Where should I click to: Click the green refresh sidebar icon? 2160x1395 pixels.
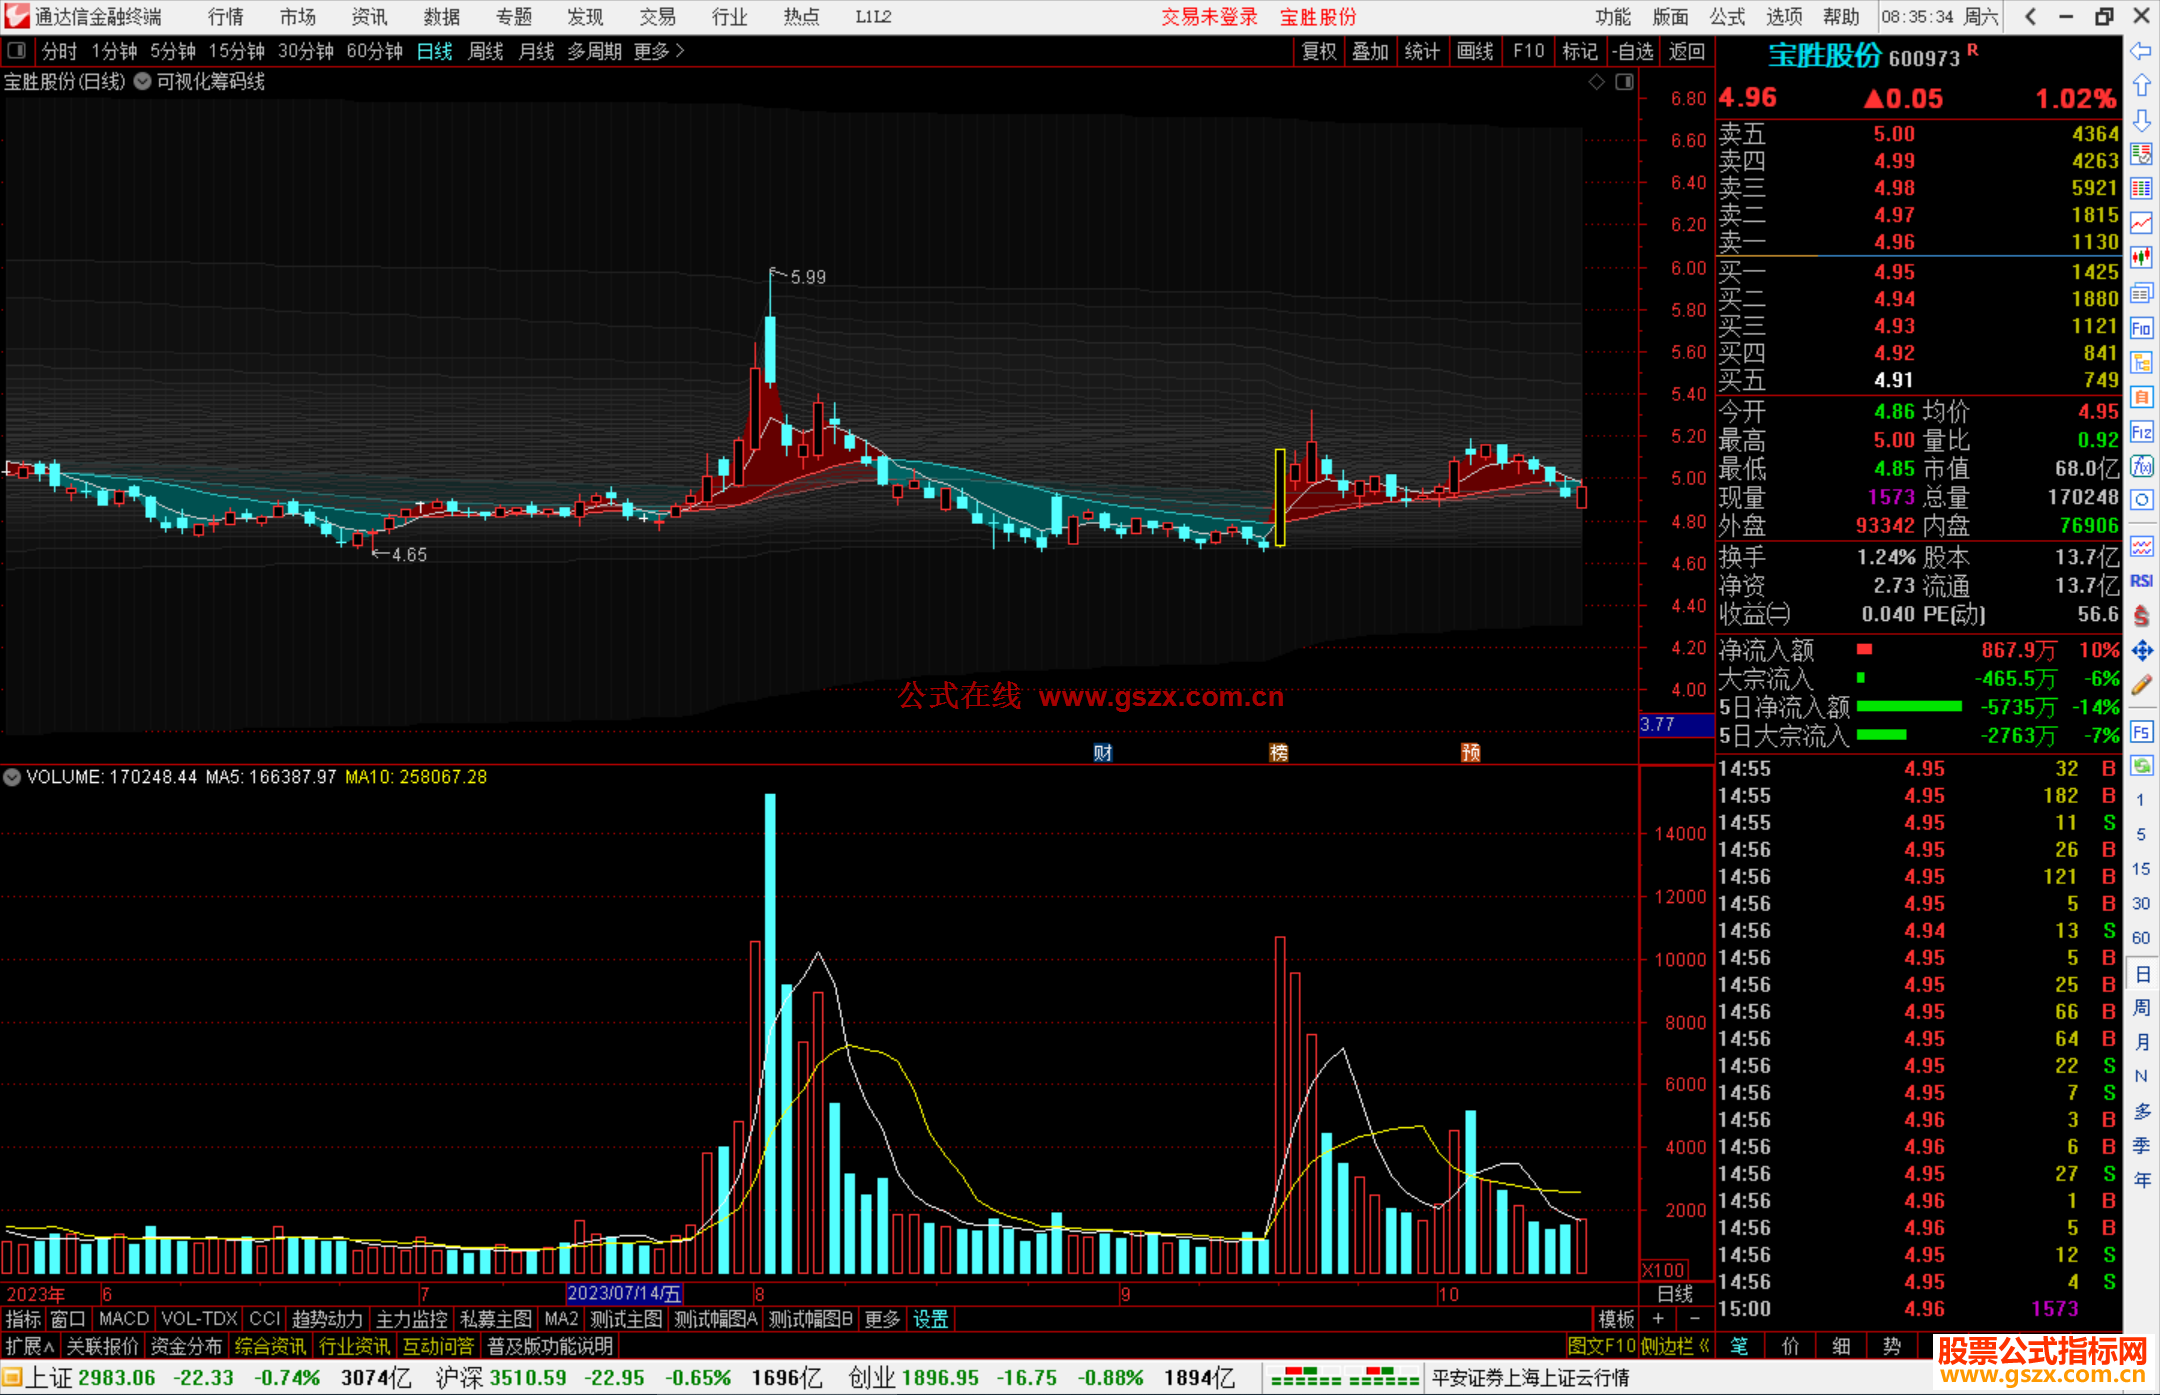2141,766
